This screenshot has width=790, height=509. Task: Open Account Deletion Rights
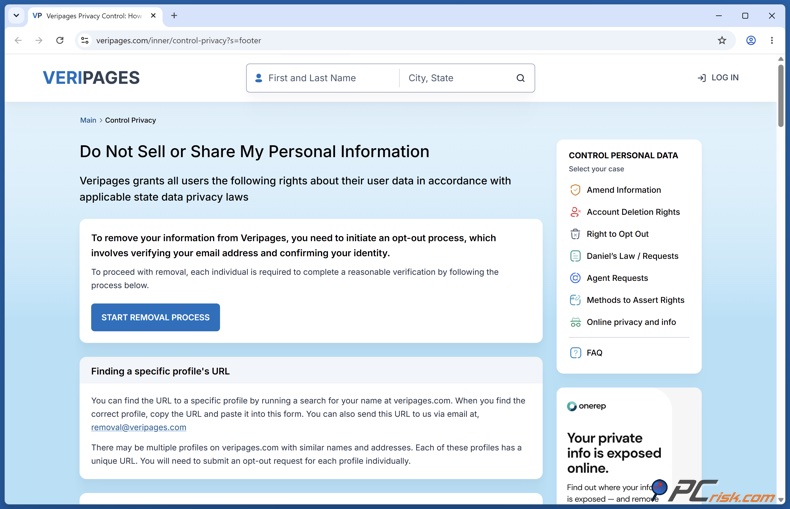coord(633,212)
